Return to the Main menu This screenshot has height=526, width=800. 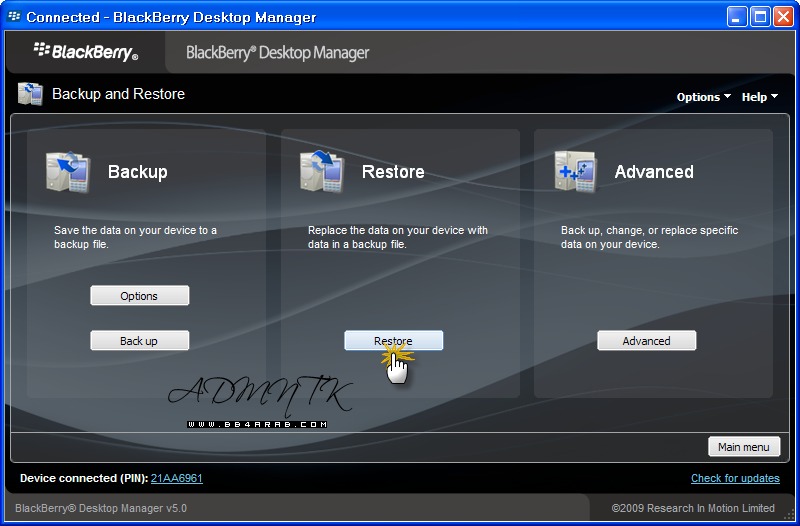click(743, 447)
